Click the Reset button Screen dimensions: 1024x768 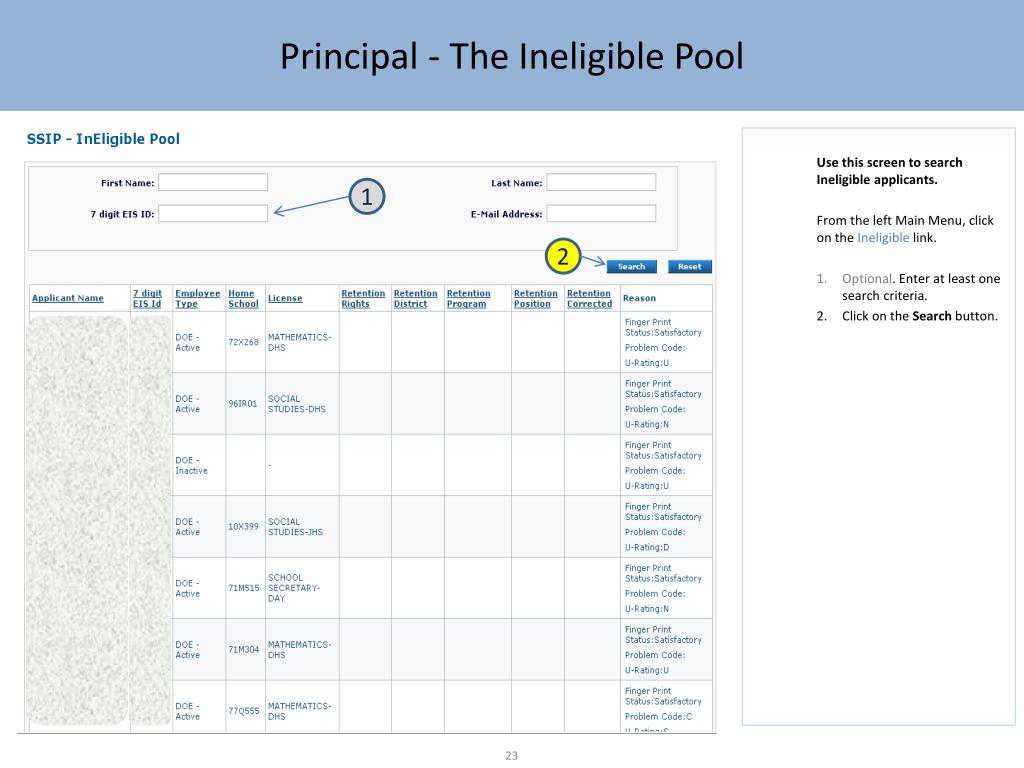690,266
